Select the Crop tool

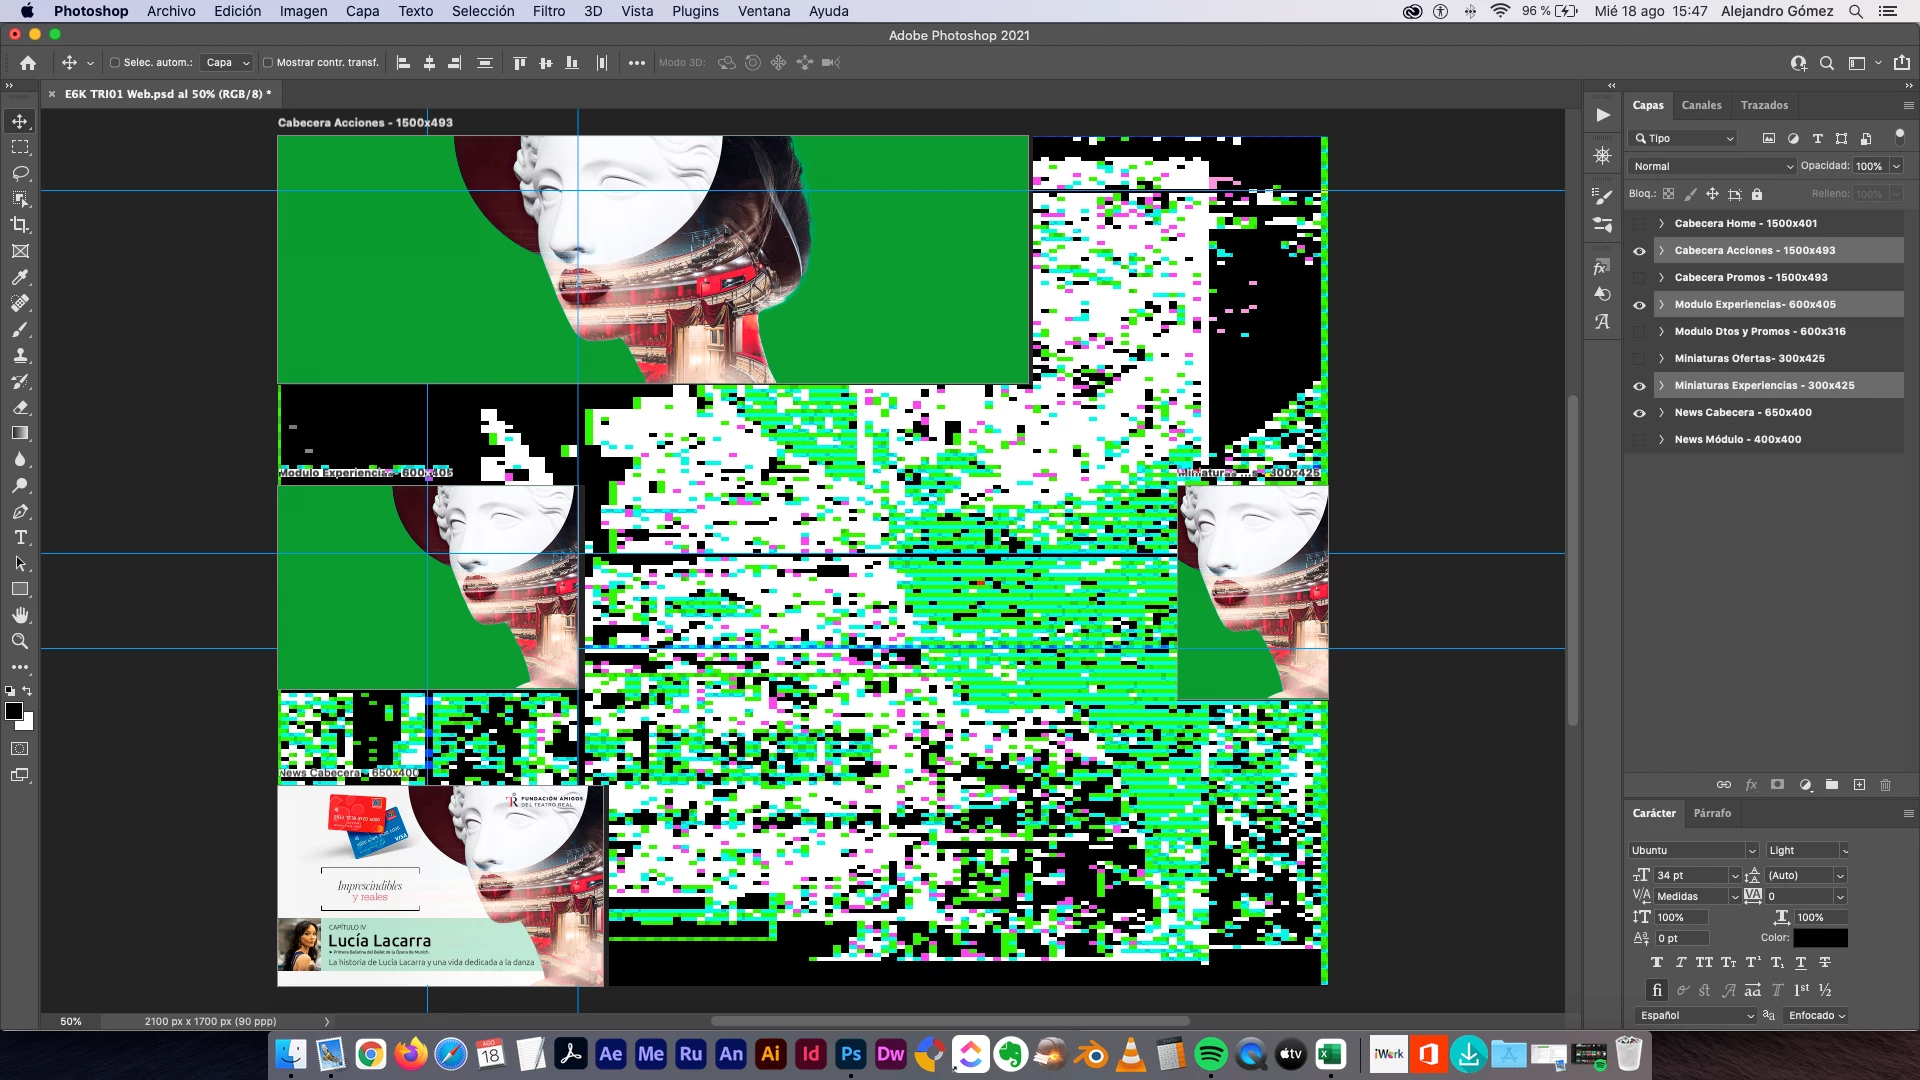pos(20,225)
